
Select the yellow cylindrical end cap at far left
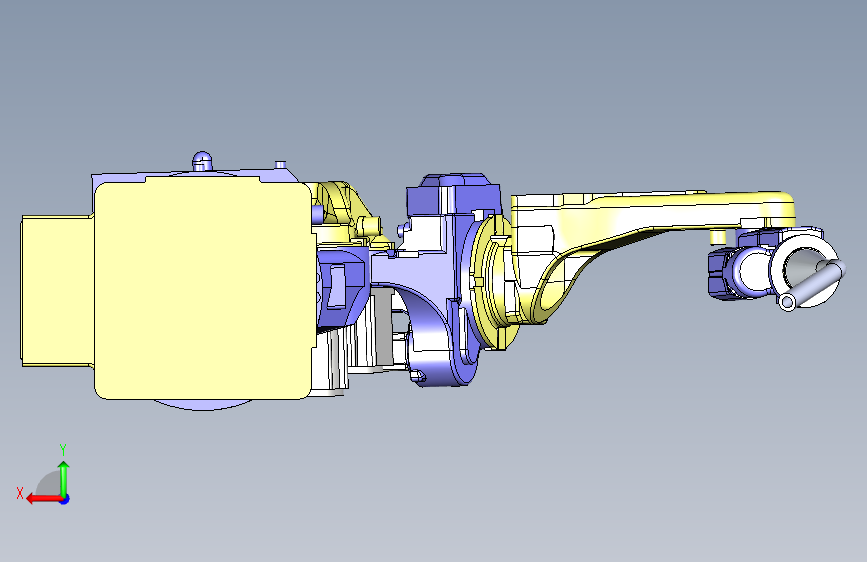pyautogui.click(x=58, y=291)
